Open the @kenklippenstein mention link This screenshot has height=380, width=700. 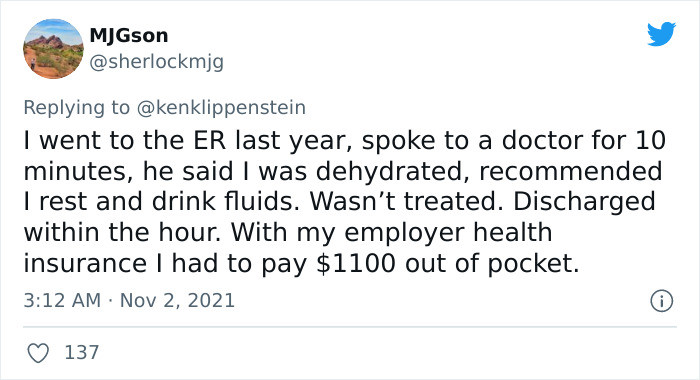(x=221, y=108)
